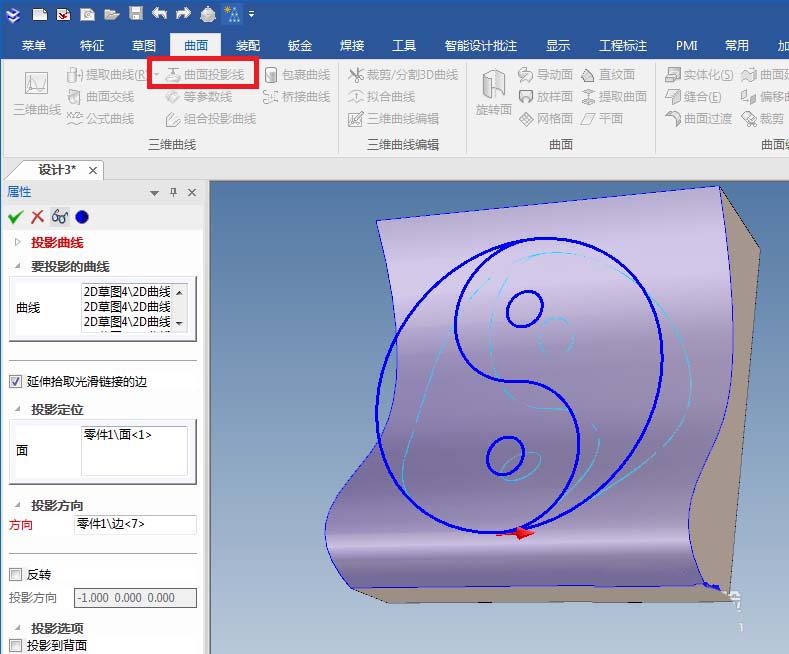Click the 曲面过渡 tool
The width and height of the screenshot is (789, 654).
(x=698, y=119)
